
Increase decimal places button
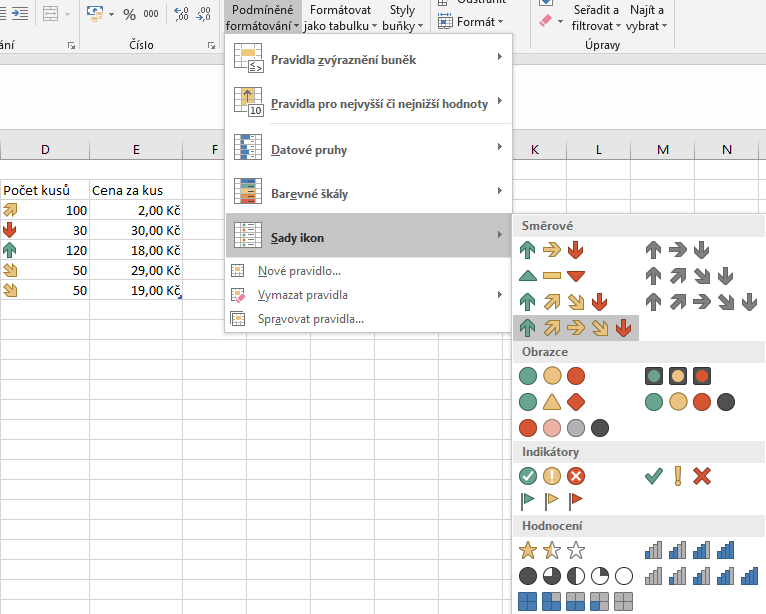[182, 15]
